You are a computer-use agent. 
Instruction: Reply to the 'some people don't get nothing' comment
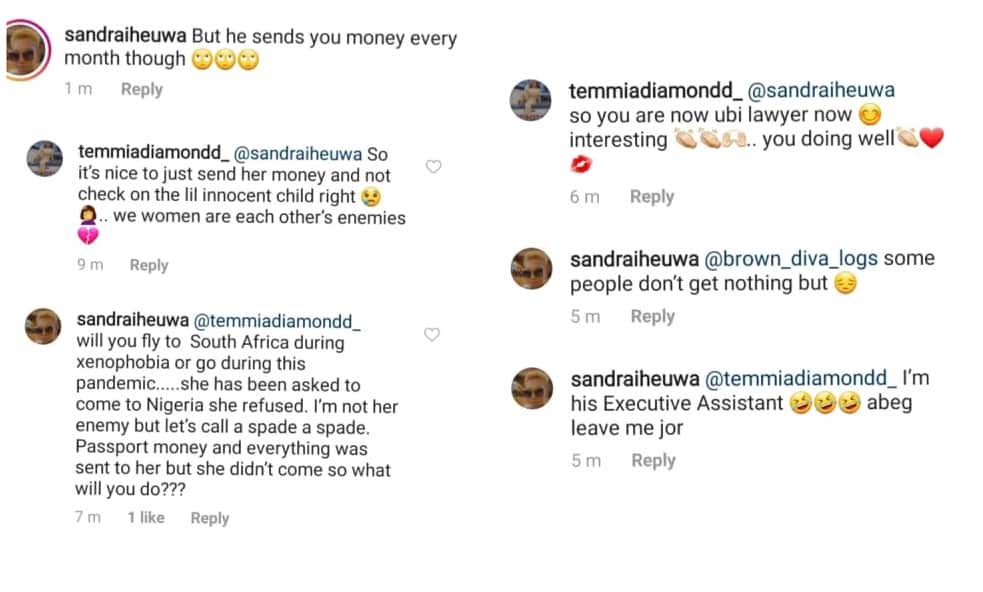tap(652, 316)
